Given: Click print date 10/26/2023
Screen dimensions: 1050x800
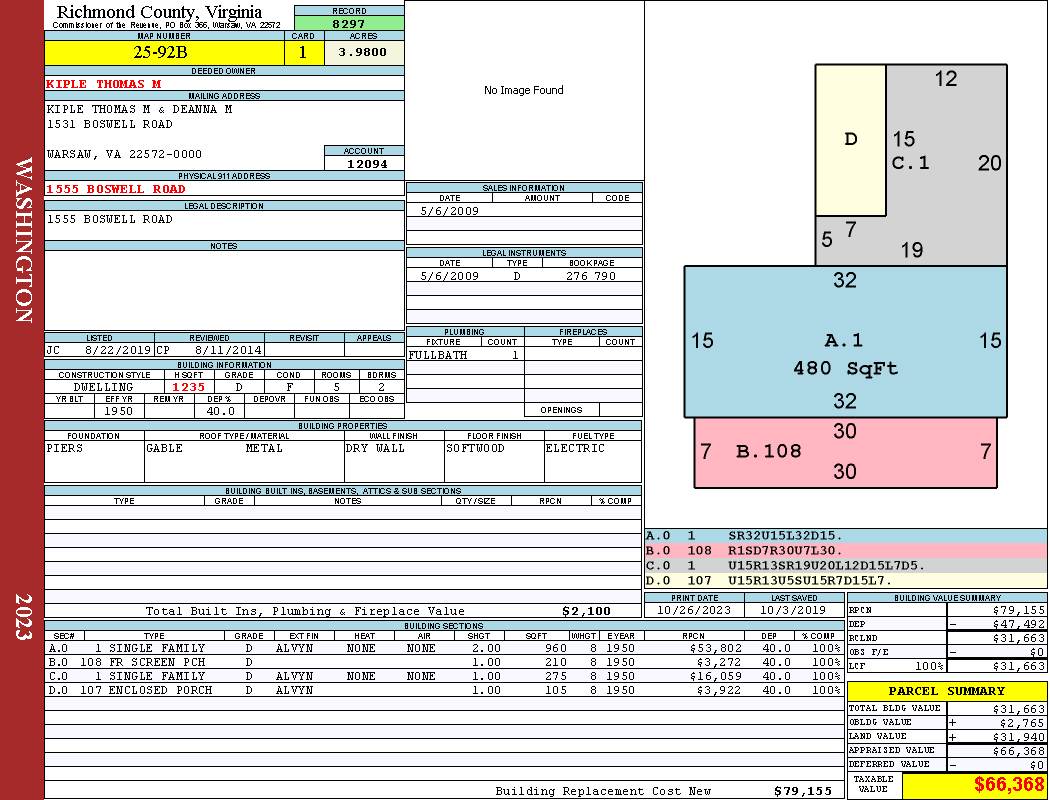Looking at the screenshot, I should pos(694,610).
